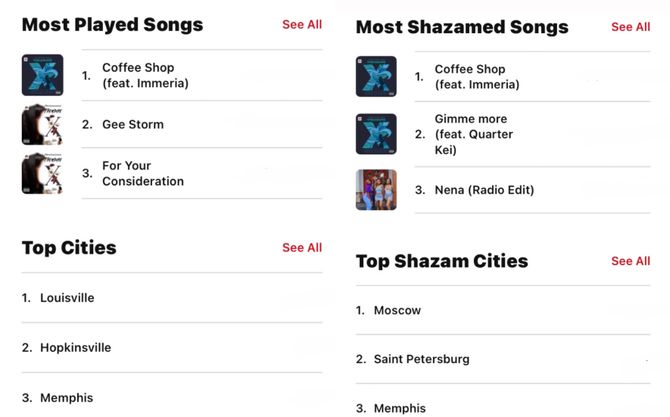
Task: Select the For Your Consideration album cover
Action: [x=42, y=173]
